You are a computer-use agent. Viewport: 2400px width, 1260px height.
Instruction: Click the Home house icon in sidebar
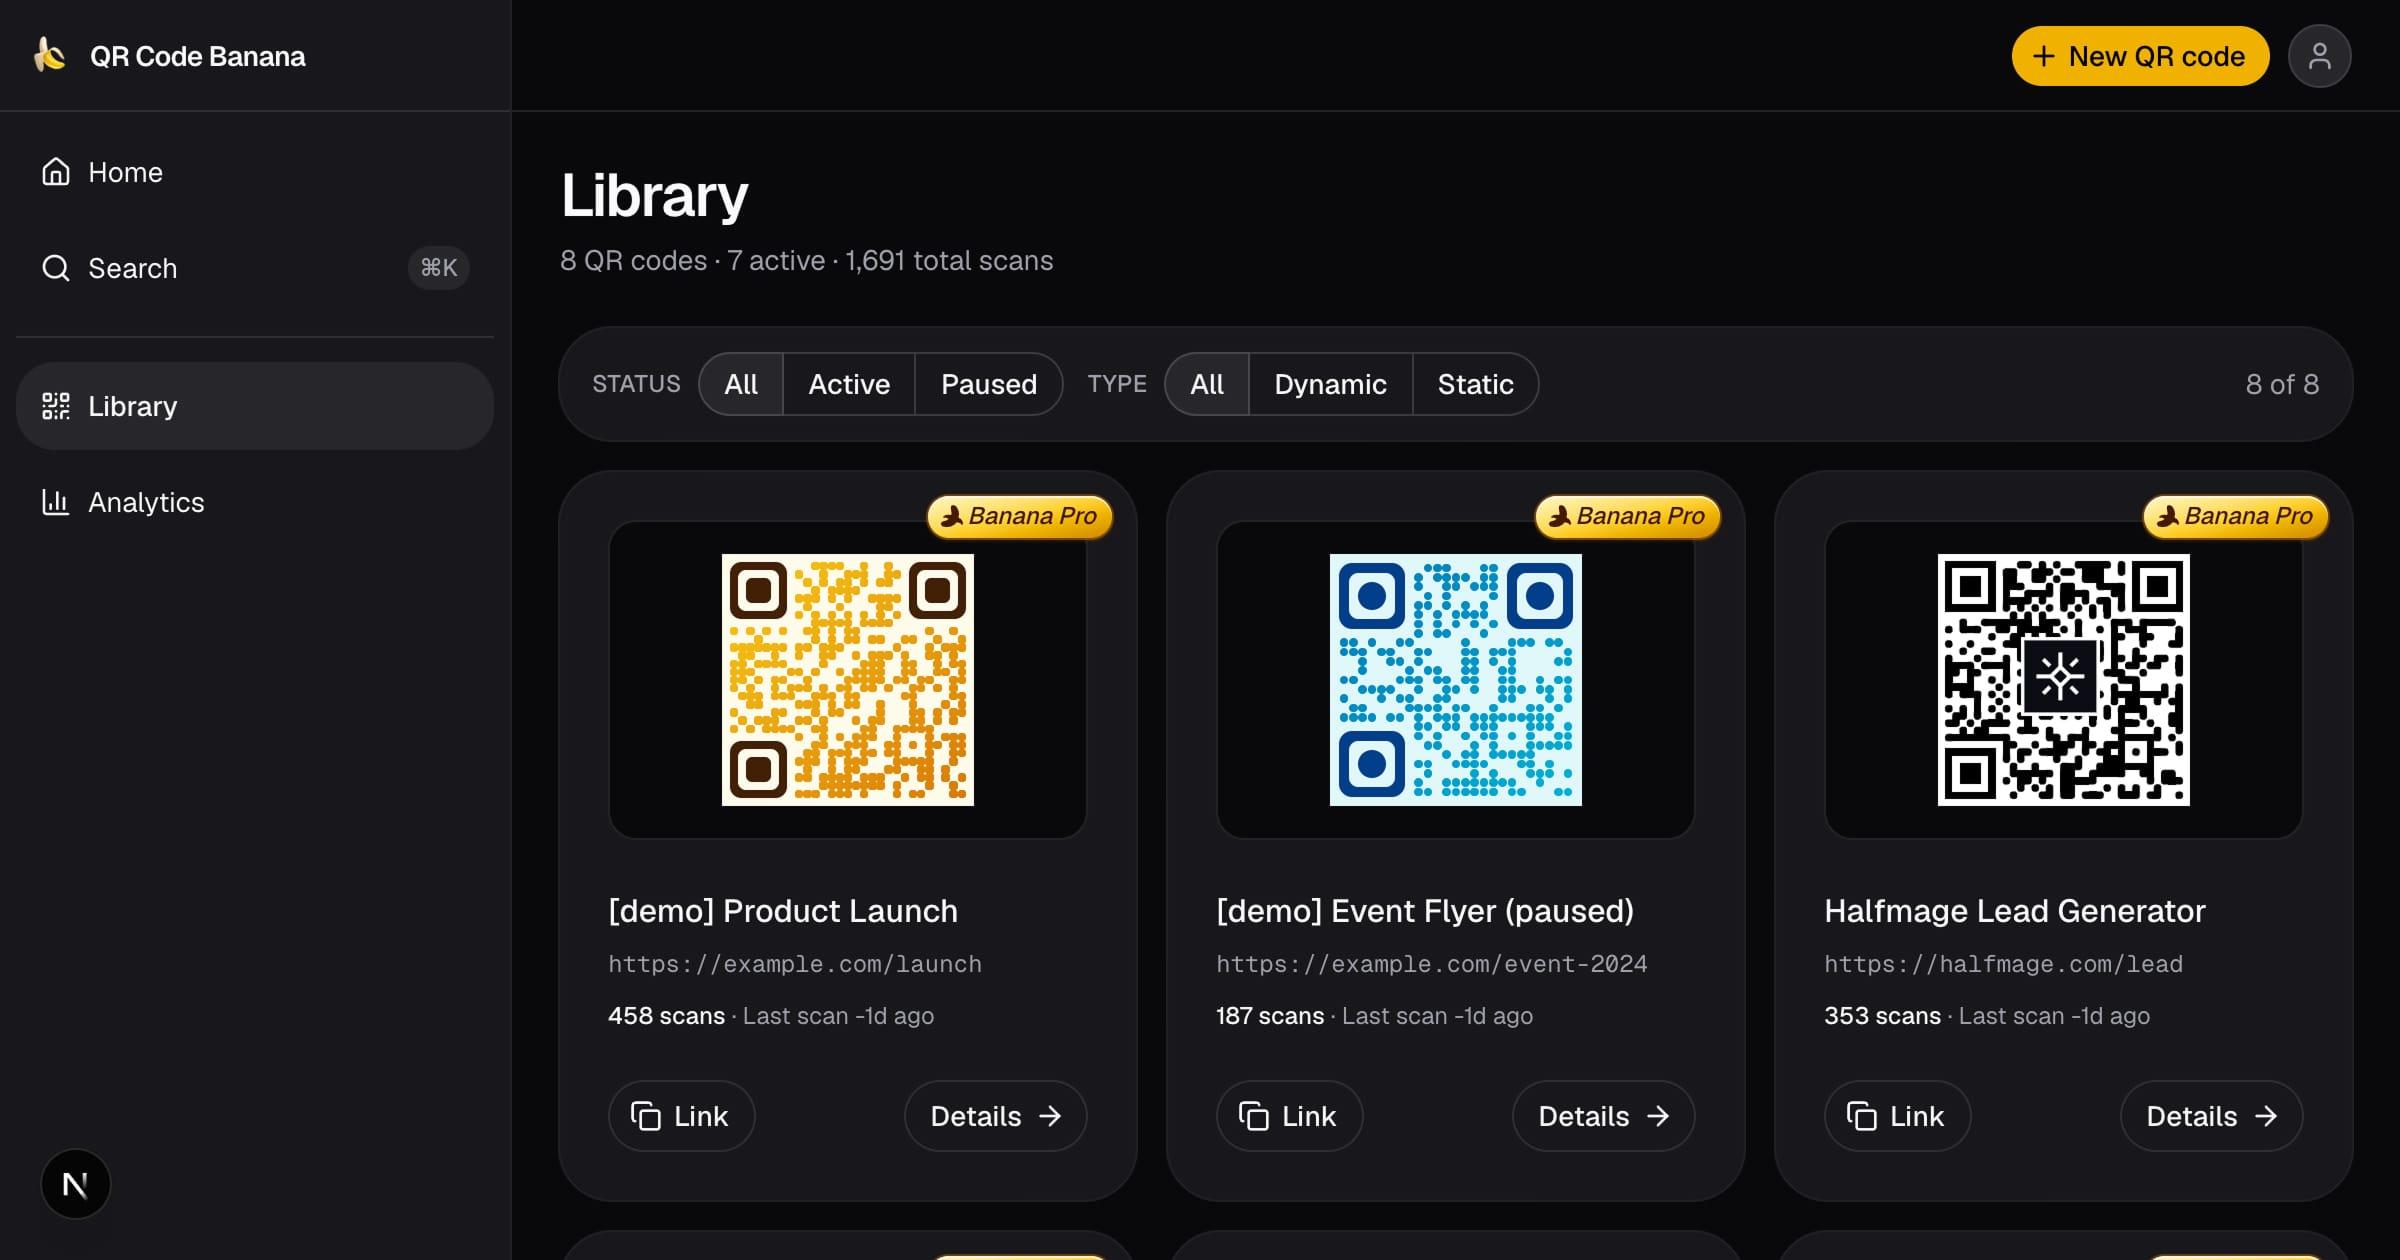(x=56, y=172)
